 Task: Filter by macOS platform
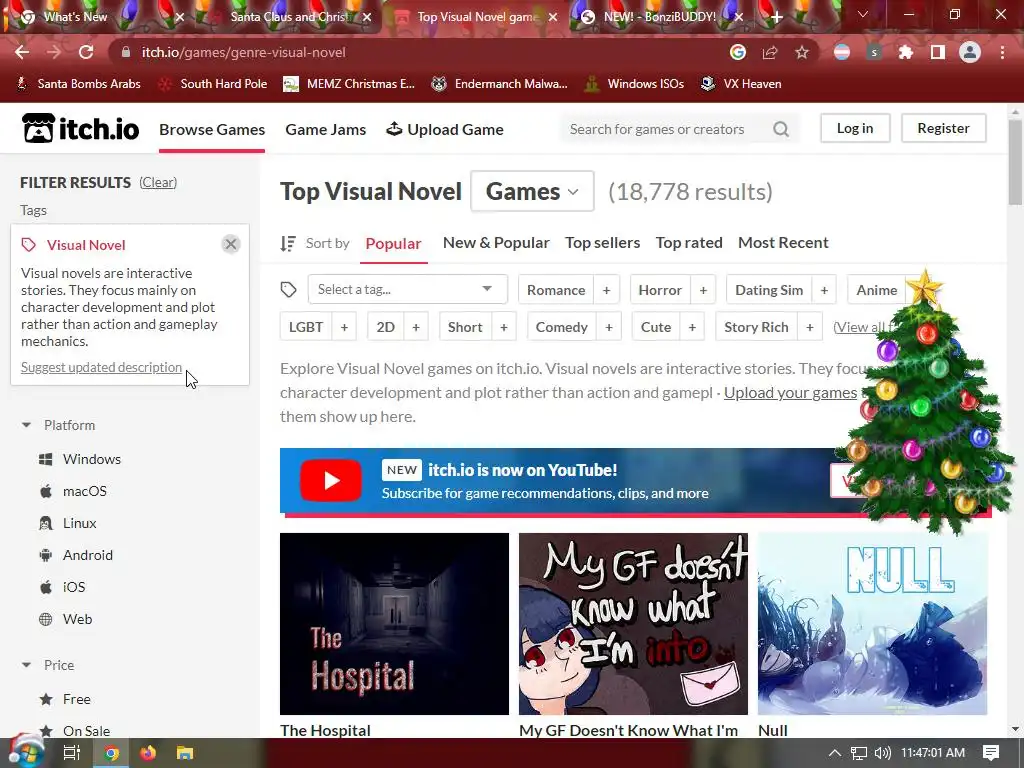(x=85, y=491)
